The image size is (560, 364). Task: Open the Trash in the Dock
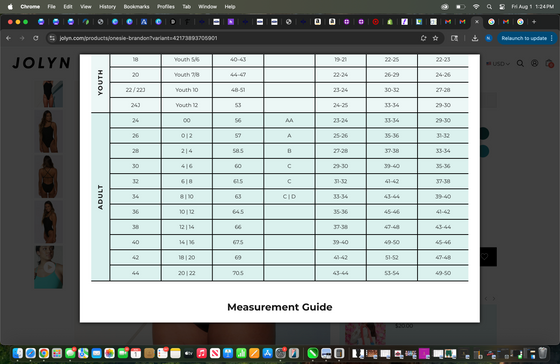(543, 353)
